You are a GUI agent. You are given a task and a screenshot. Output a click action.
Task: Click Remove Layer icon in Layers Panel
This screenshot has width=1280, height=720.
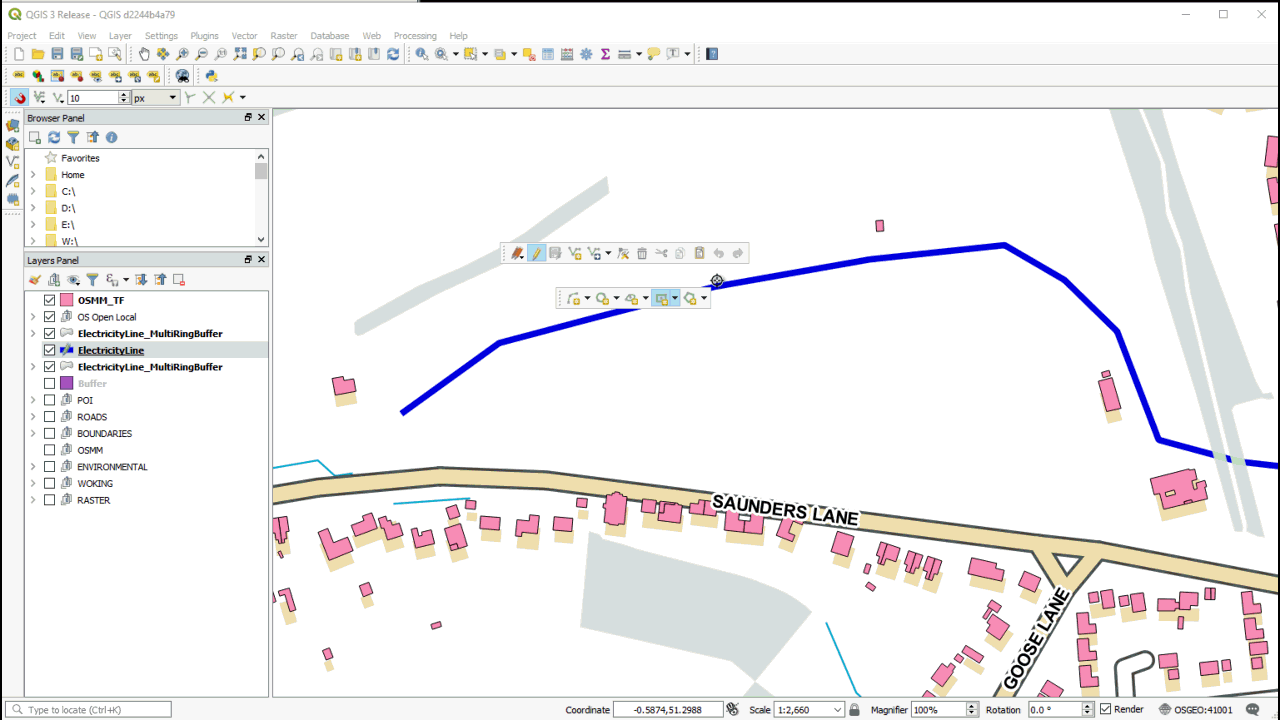pyautogui.click(x=179, y=280)
